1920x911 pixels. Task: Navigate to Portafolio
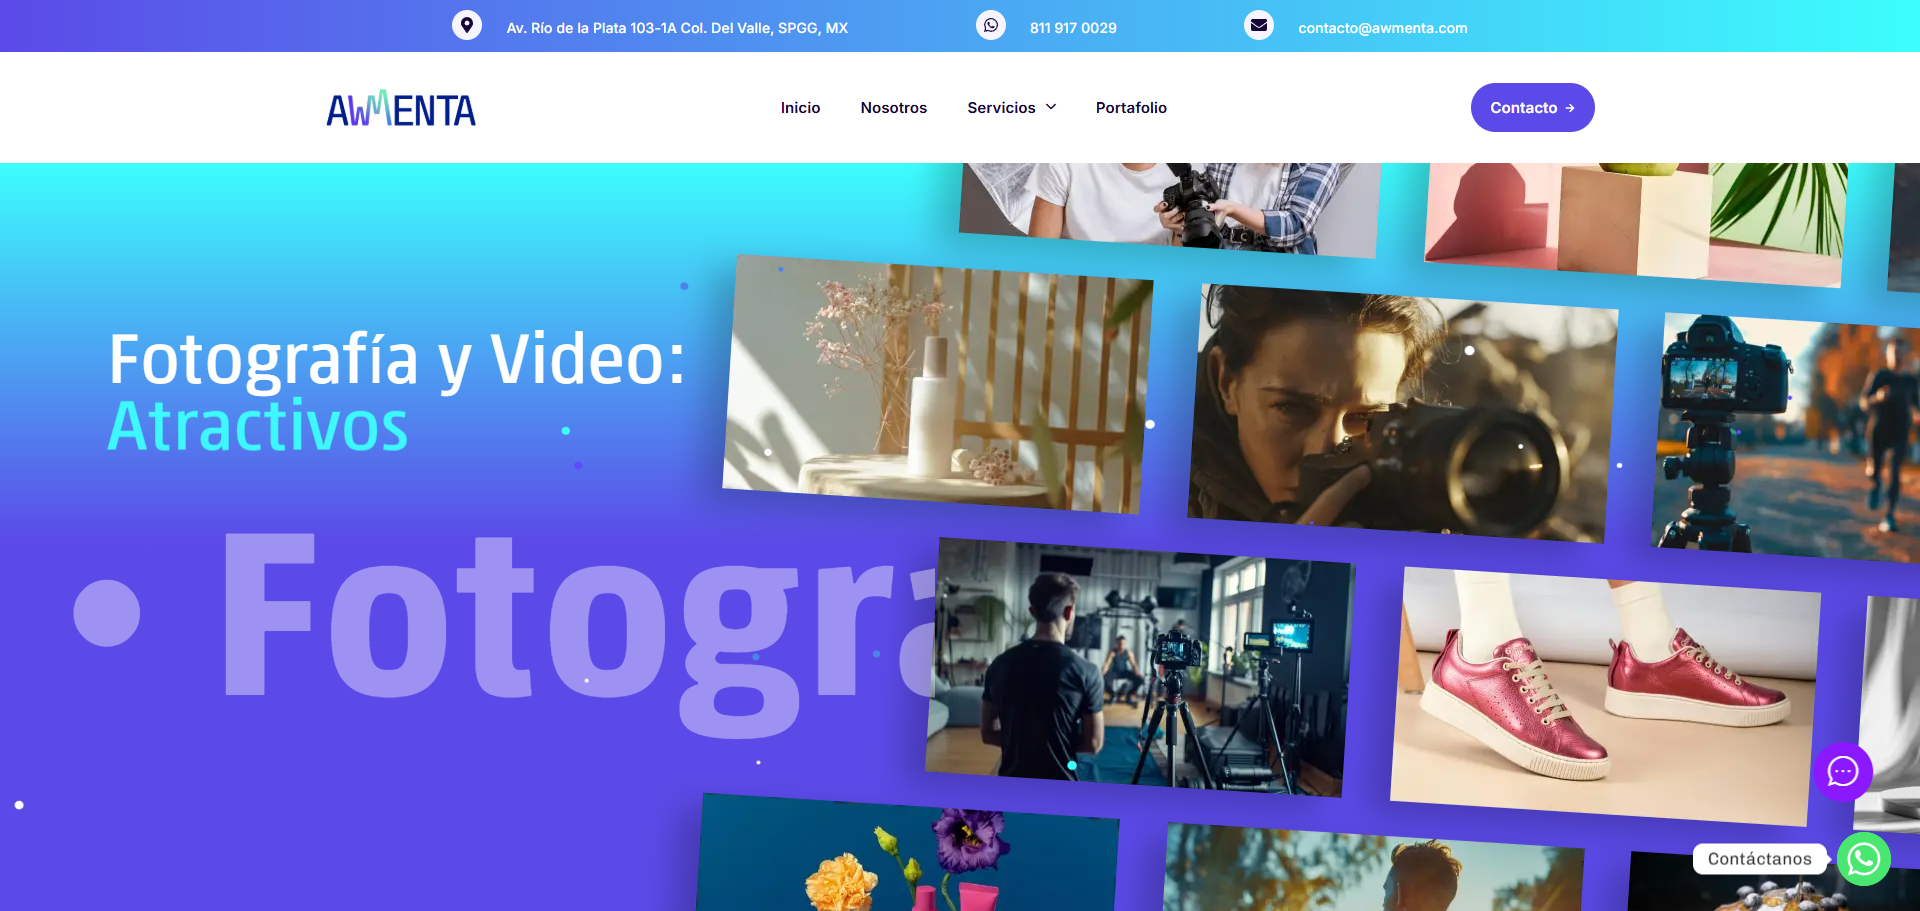pyautogui.click(x=1131, y=107)
